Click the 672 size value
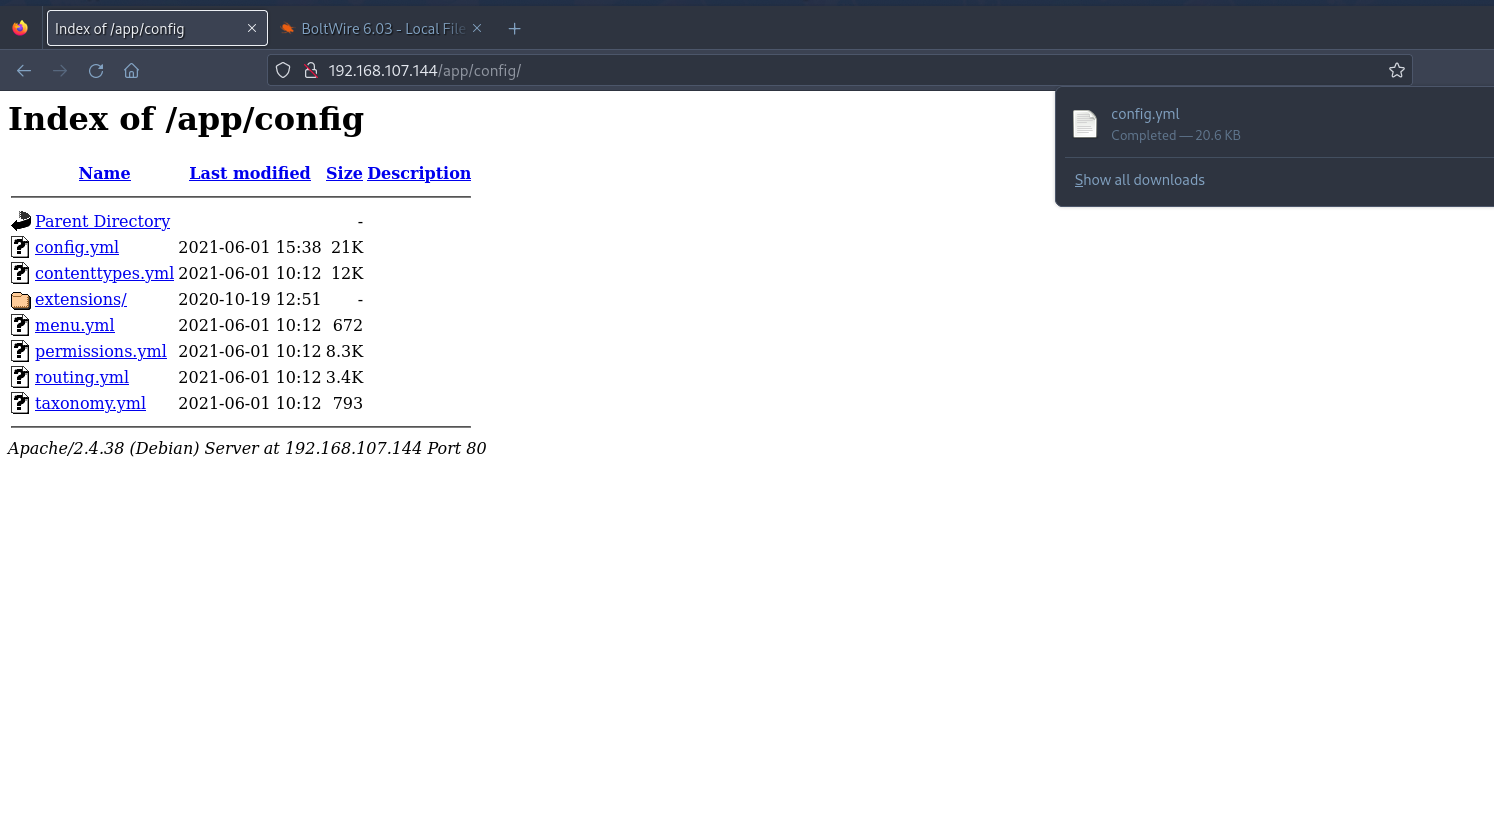This screenshot has width=1494, height=815. (348, 325)
